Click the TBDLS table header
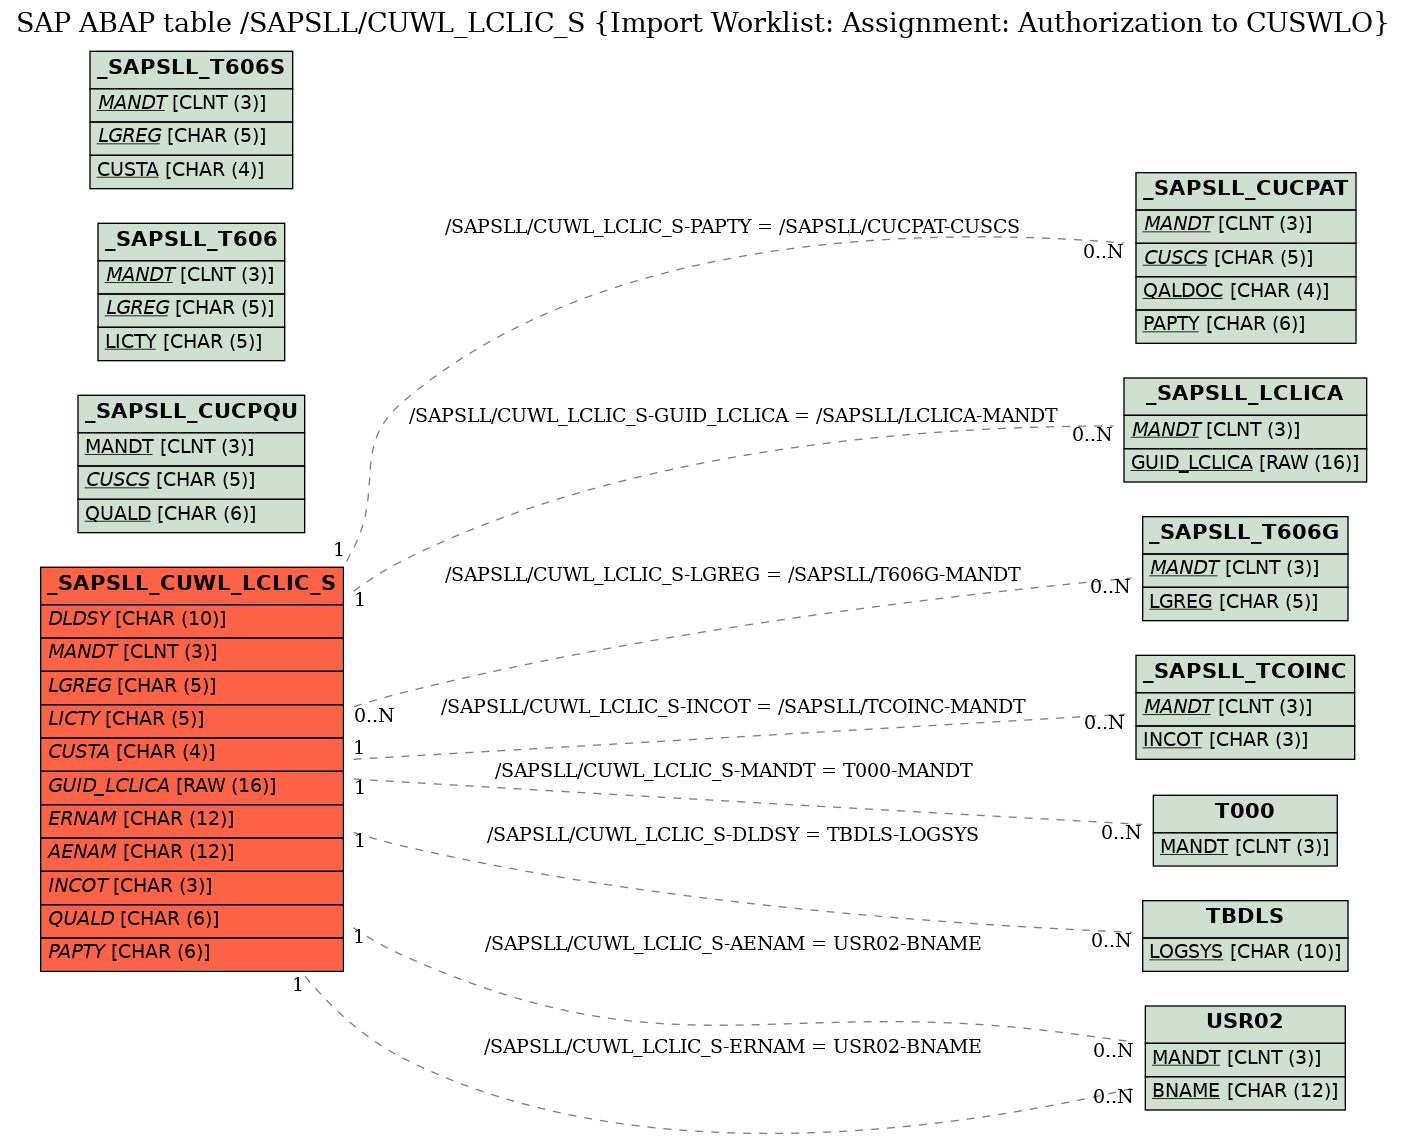The height and width of the screenshot is (1139, 1407). click(x=1245, y=918)
